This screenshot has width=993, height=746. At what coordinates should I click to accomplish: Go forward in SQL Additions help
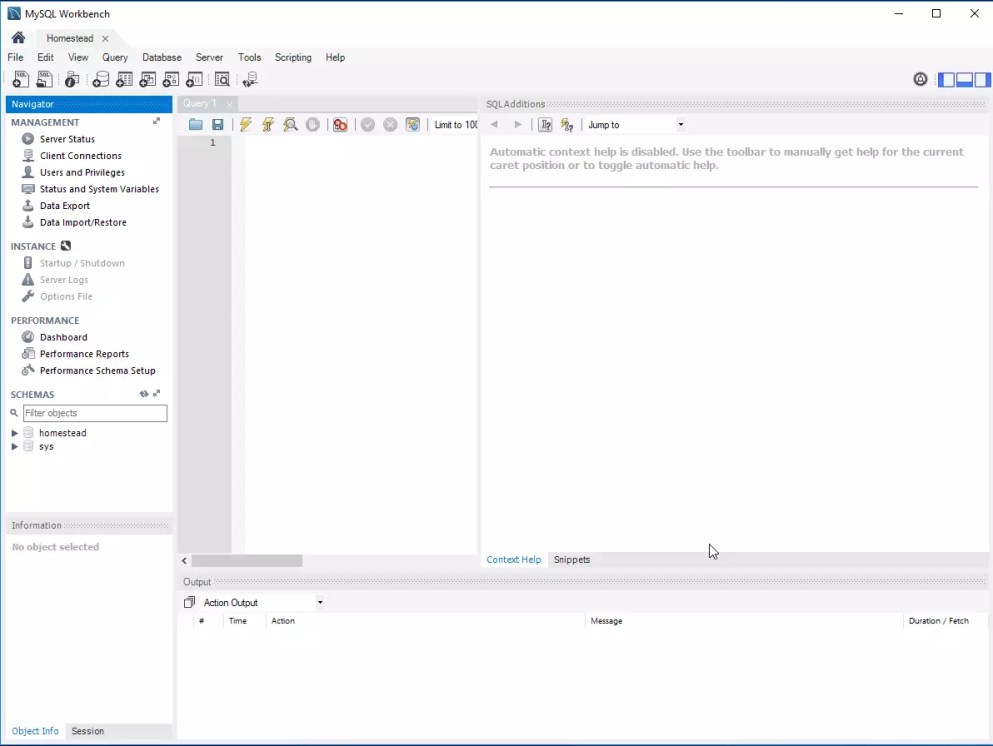tap(517, 125)
